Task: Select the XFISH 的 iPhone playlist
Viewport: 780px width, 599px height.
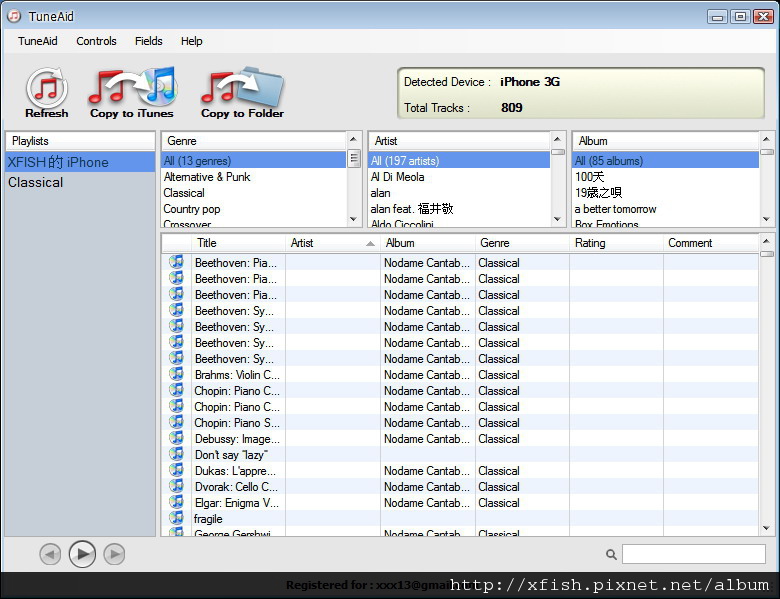Action: tap(80, 162)
